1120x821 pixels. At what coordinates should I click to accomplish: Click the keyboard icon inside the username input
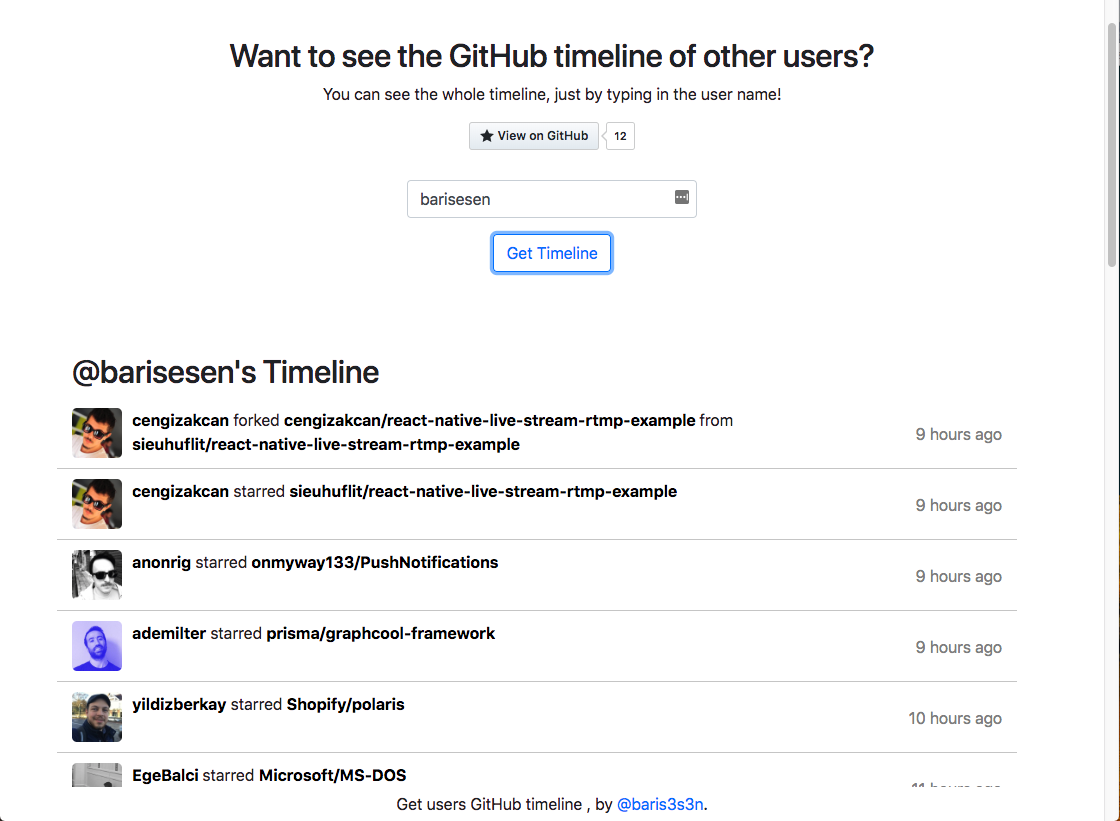pyautogui.click(x=681, y=198)
